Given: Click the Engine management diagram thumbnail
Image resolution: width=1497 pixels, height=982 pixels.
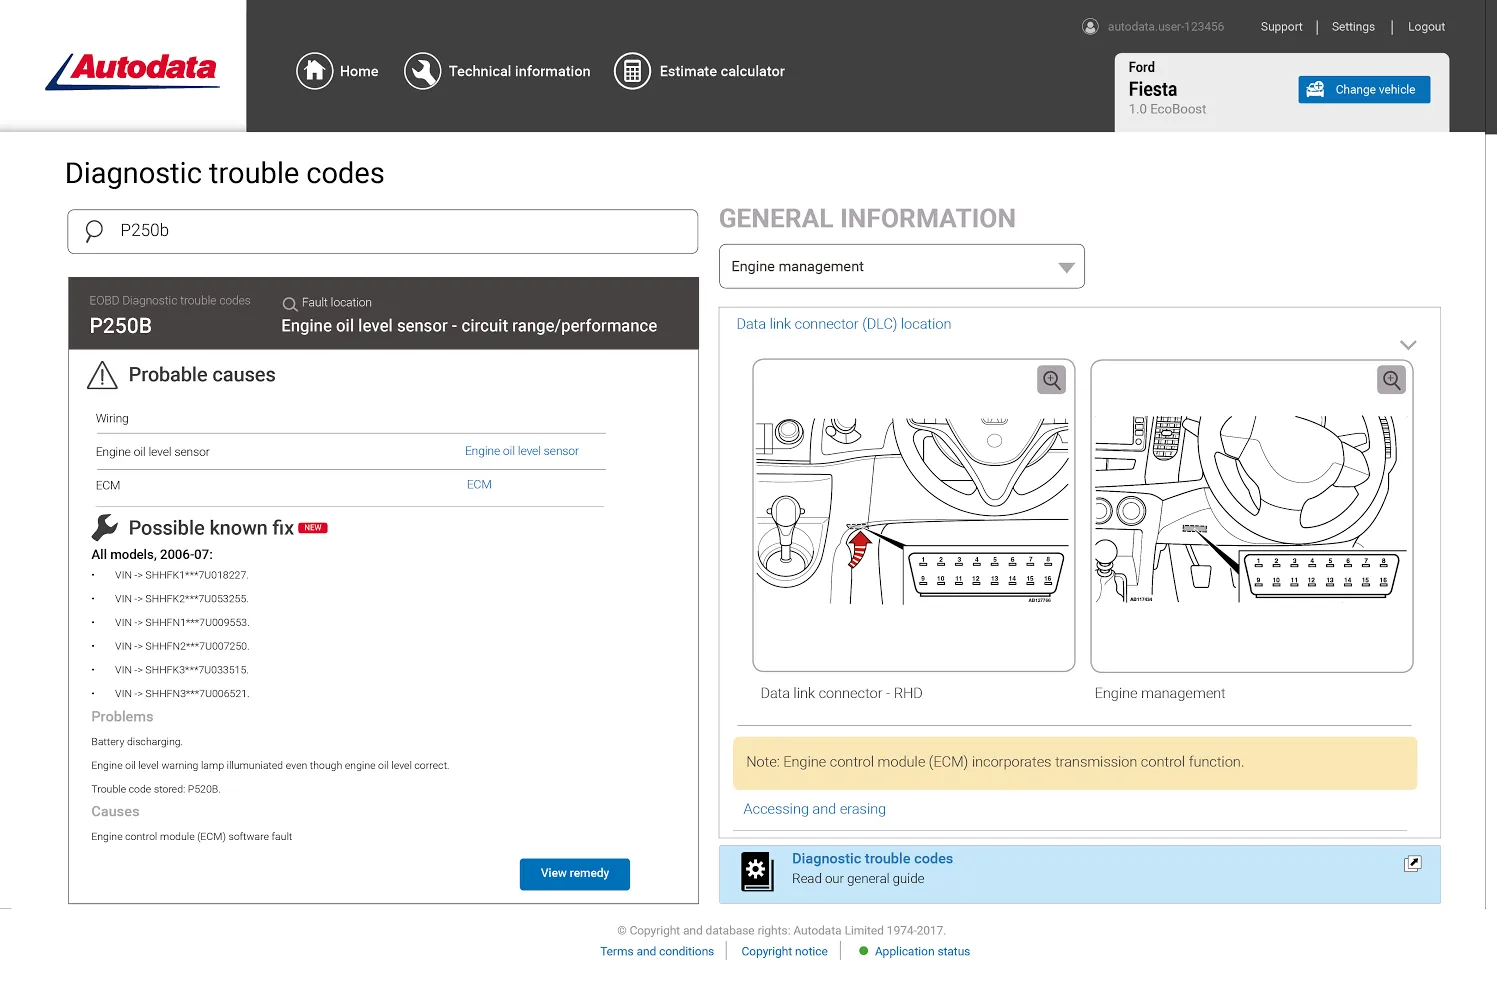Looking at the screenshot, I should coord(1251,515).
